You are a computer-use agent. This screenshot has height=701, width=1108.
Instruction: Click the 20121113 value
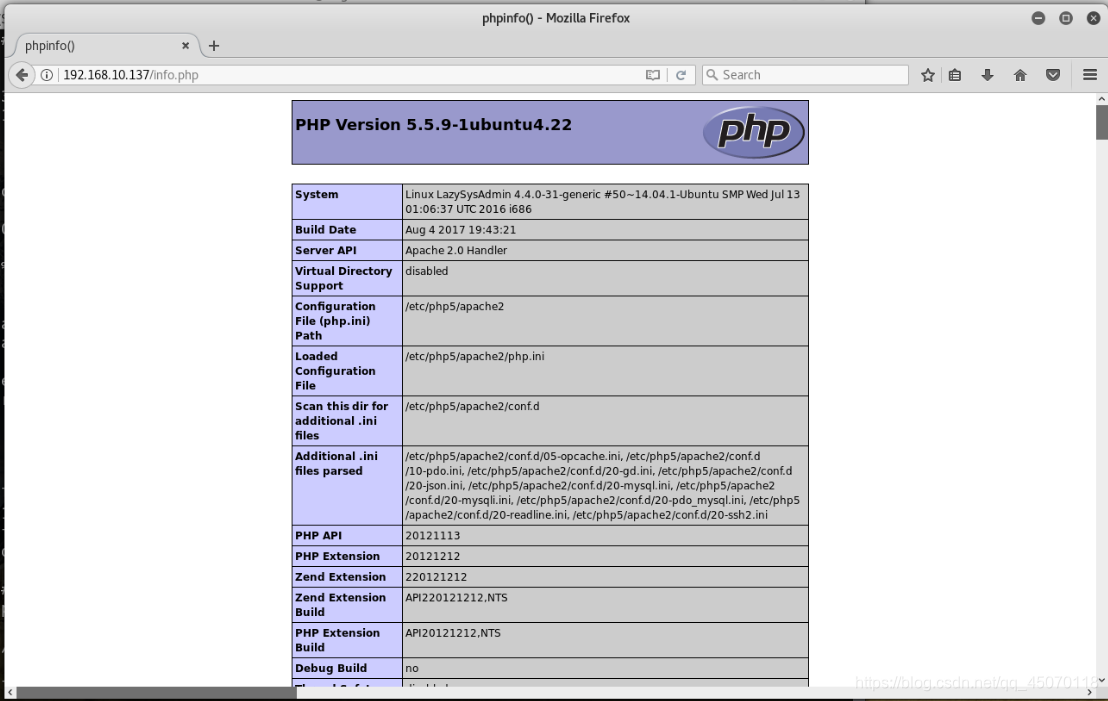click(432, 536)
